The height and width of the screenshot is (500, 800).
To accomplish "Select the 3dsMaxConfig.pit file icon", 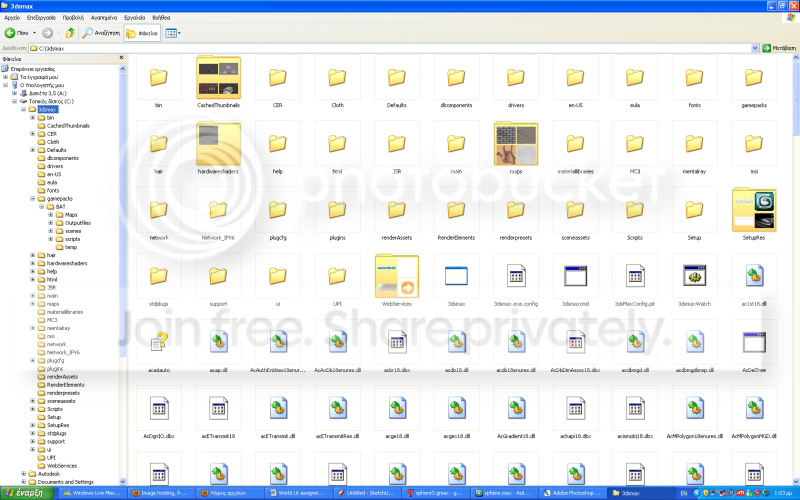I will pyautogui.click(x=635, y=276).
